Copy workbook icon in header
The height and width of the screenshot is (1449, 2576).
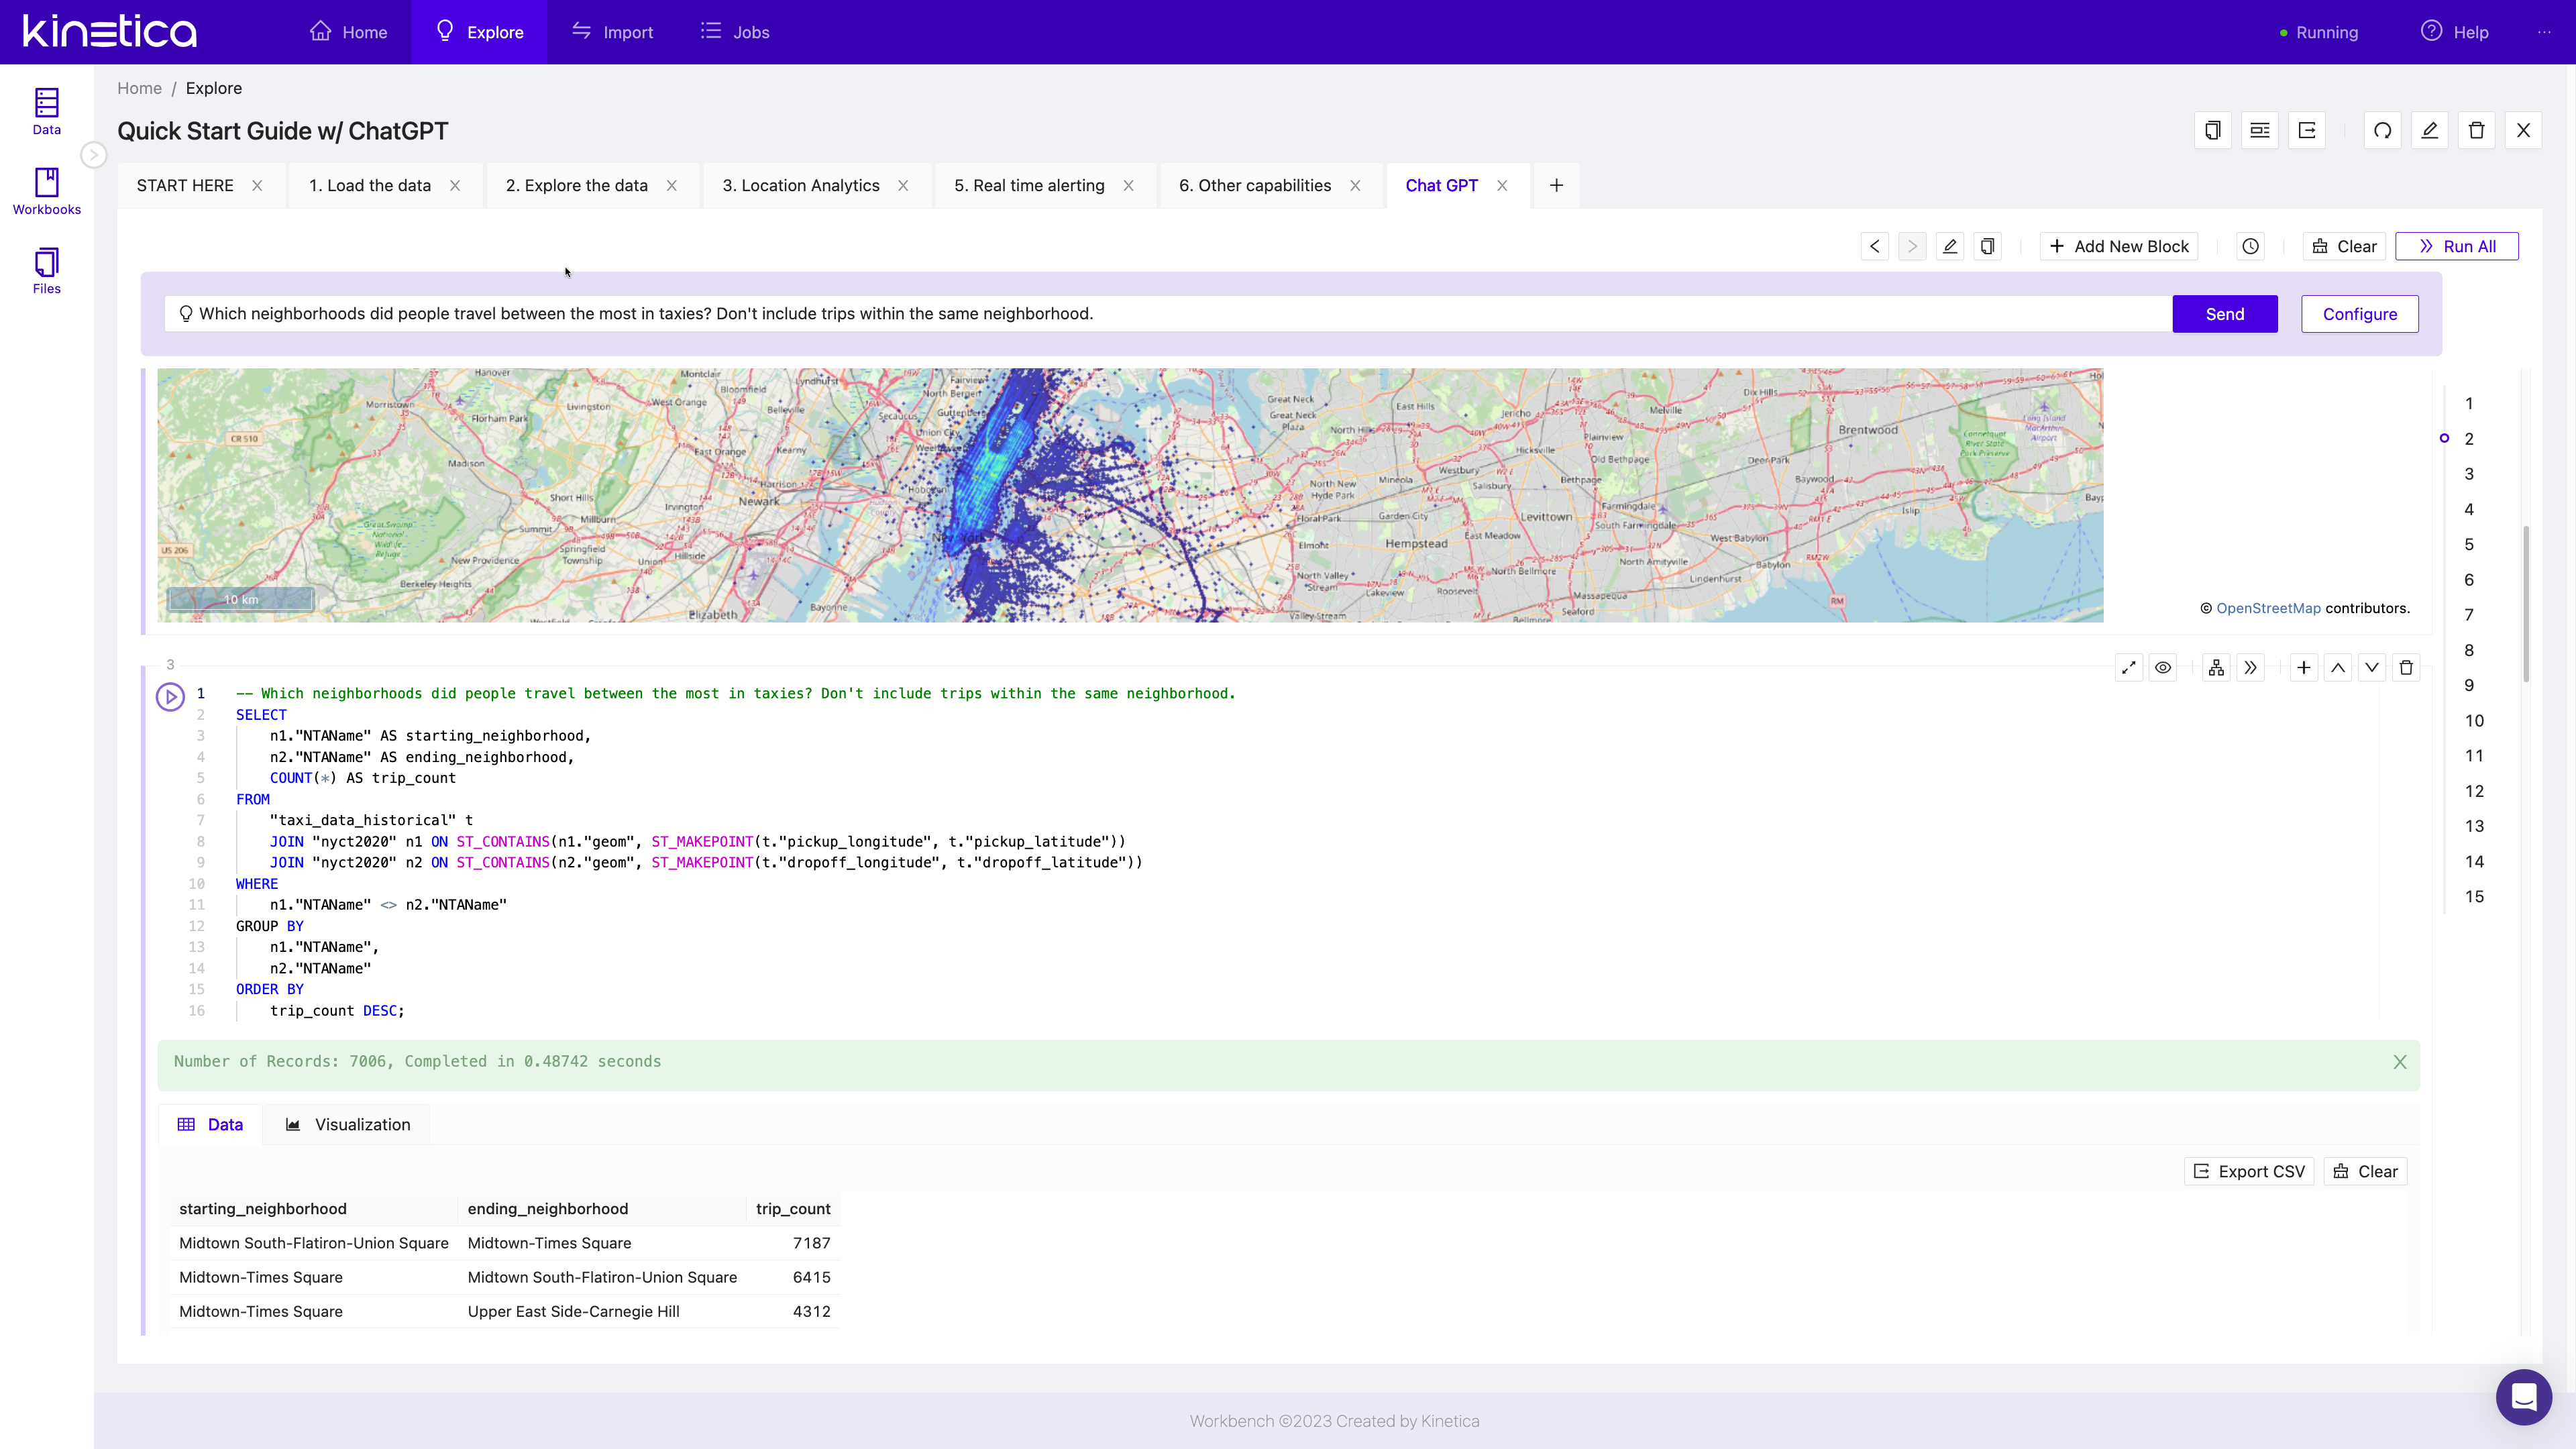(2213, 130)
